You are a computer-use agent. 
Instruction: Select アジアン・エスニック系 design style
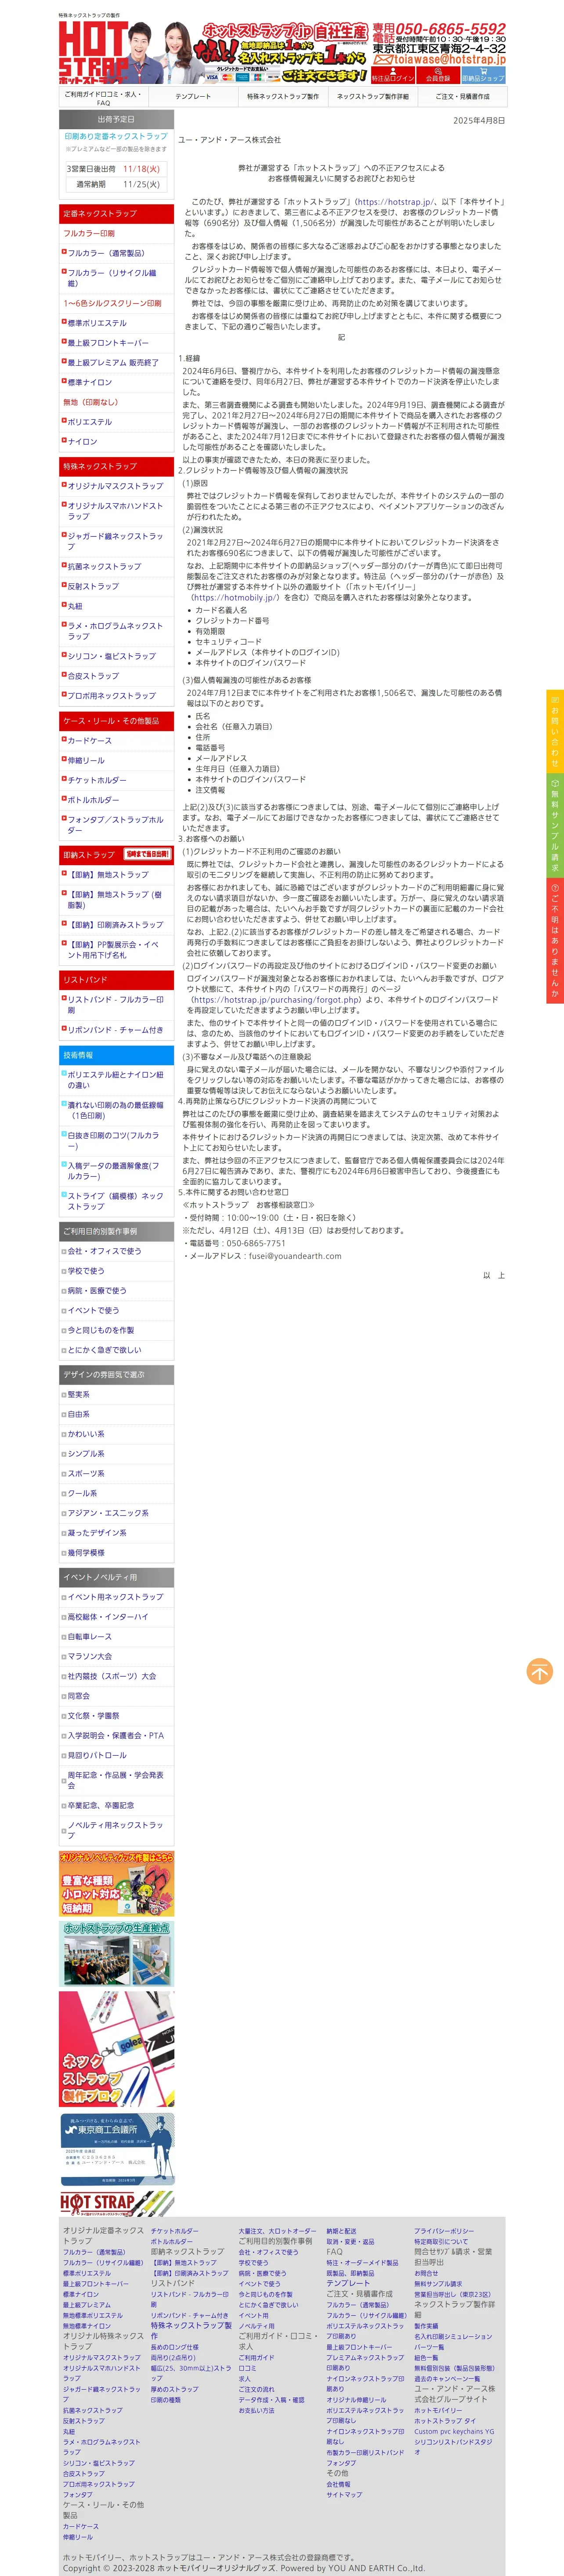coord(107,1513)
